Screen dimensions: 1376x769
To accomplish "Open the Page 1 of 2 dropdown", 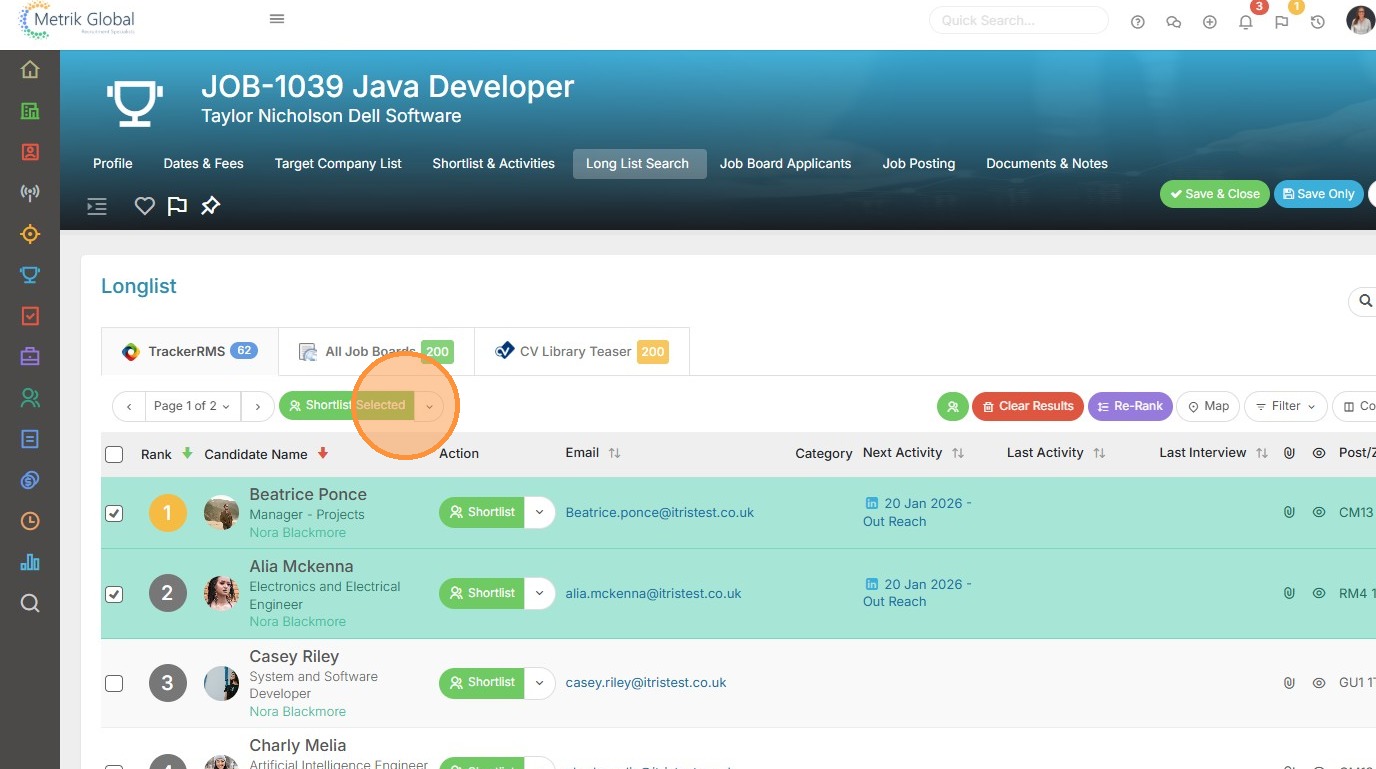I will (x=191, y=406).
